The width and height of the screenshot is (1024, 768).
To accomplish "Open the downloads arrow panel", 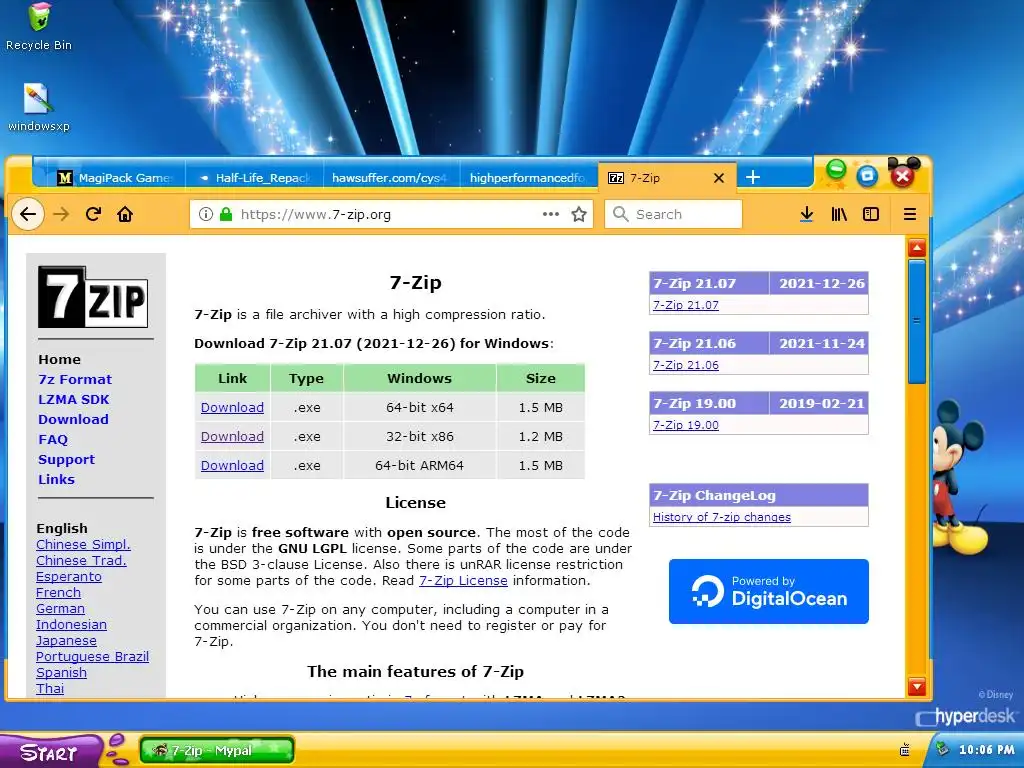I will pos(807,214).
